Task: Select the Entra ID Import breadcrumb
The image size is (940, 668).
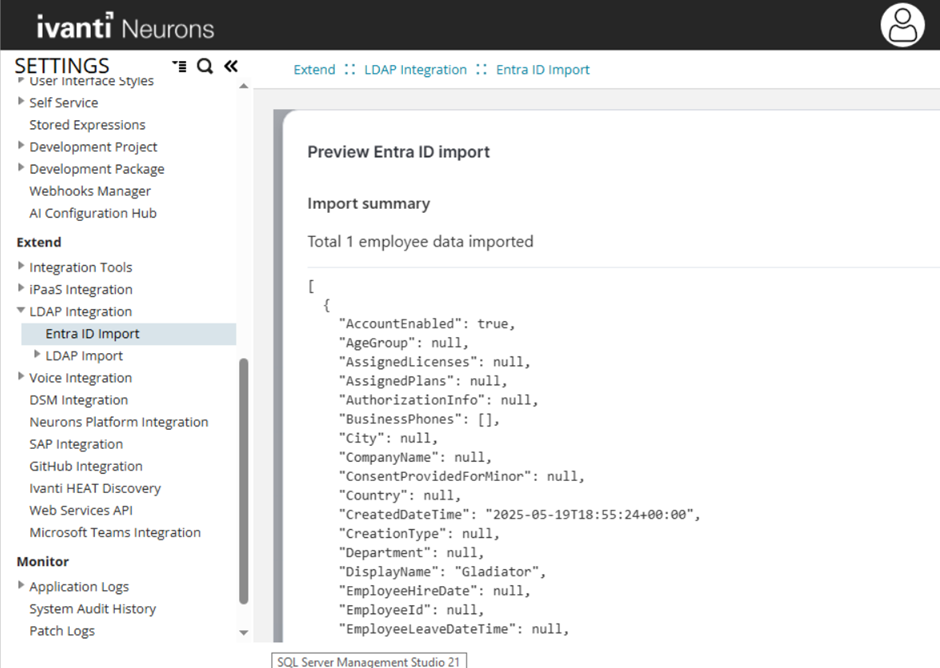Action: (x=542, y=69)
